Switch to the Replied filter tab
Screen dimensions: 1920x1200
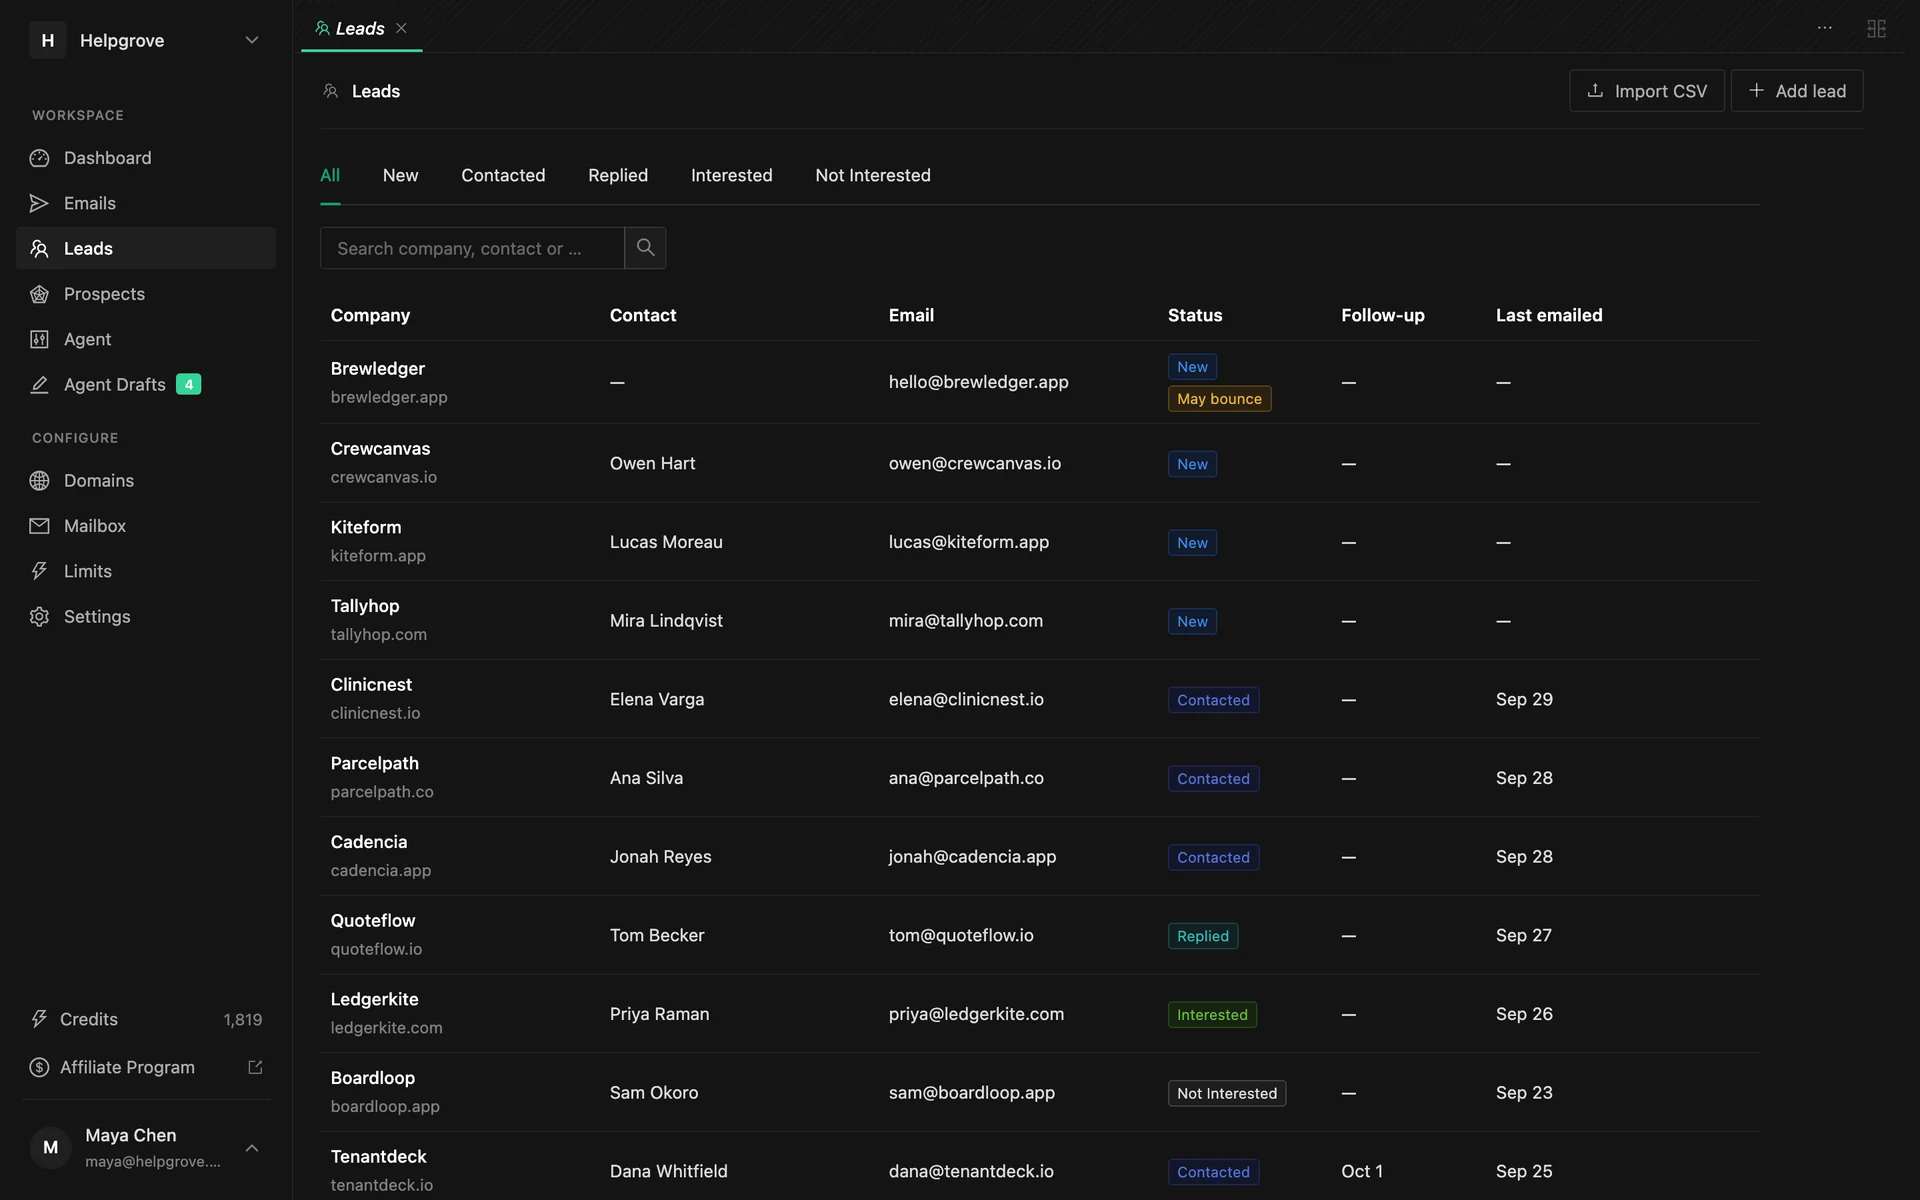[x=618, y=175]
